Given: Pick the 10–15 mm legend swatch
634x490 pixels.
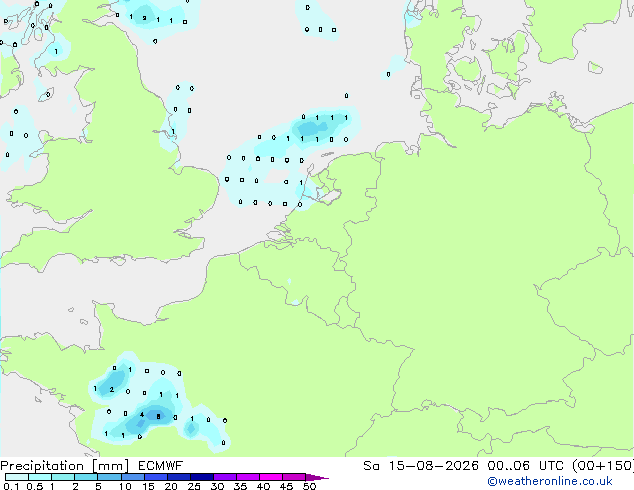Looking at the screenshot, I should 132,477.
